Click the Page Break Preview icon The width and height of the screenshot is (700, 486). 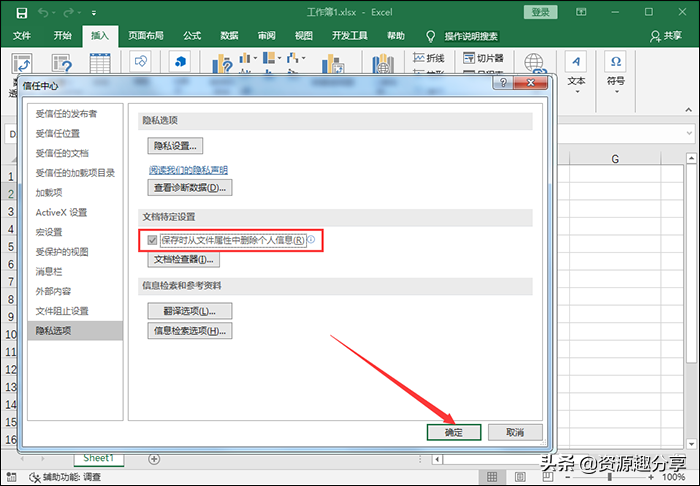[547, 477]
